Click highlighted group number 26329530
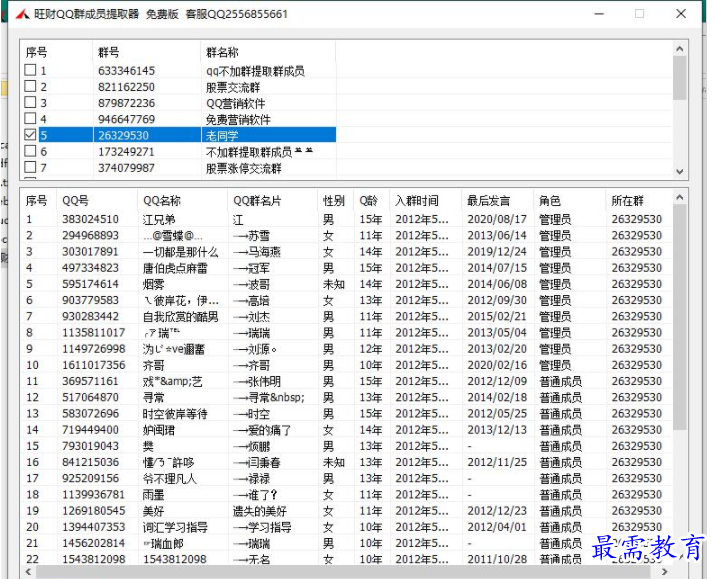Image resolution: width=713 pixels, height=579 pixels. coord(123,136)
